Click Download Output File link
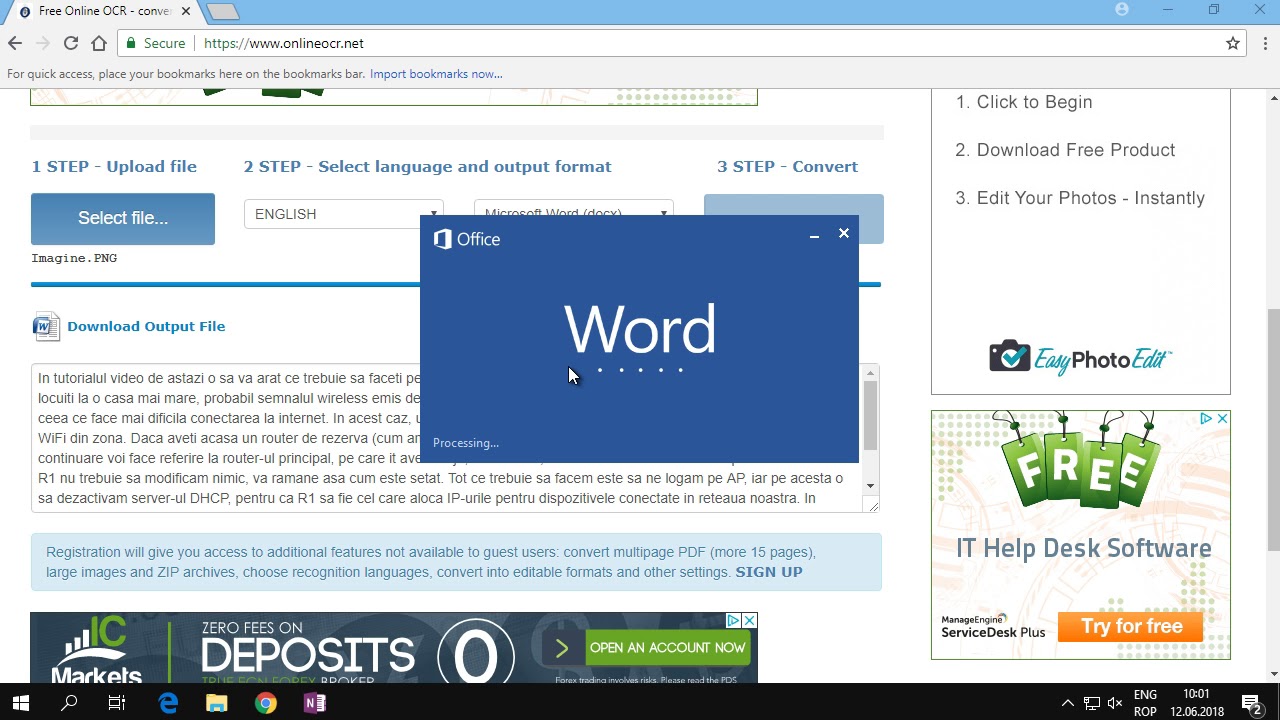 146,326
